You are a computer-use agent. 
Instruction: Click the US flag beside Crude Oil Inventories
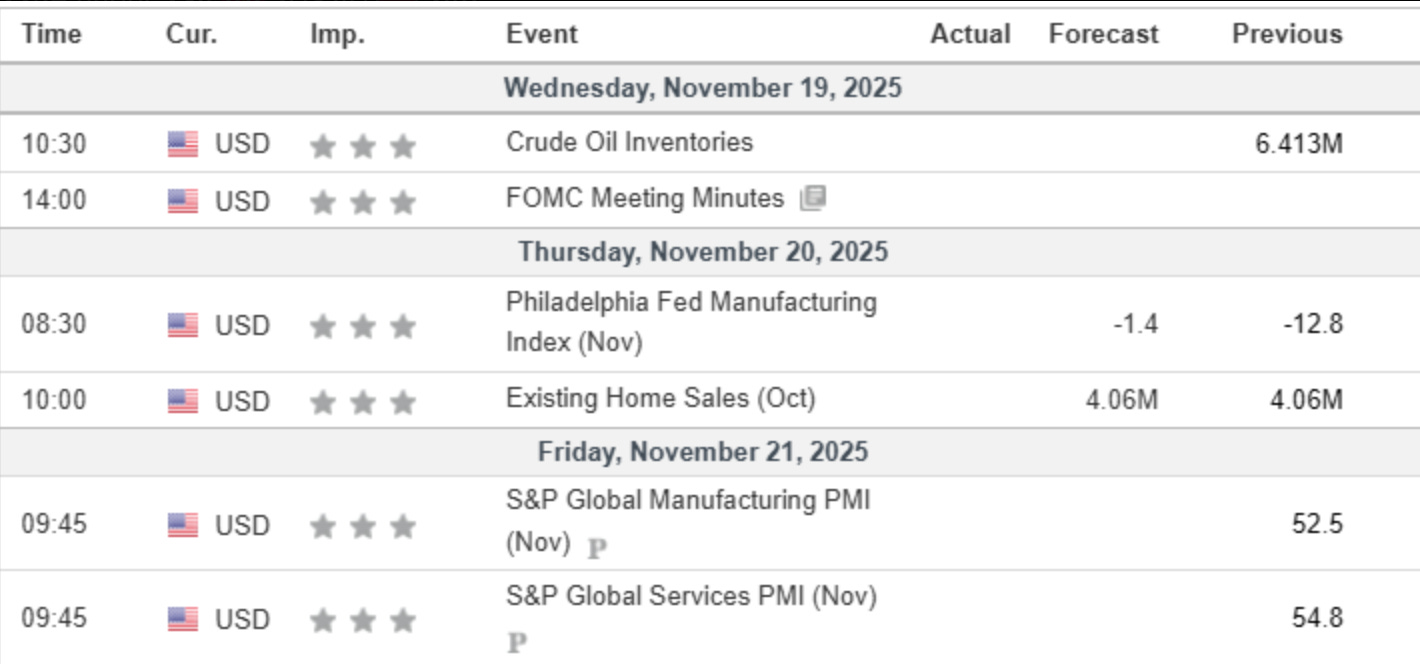[183, 144]
